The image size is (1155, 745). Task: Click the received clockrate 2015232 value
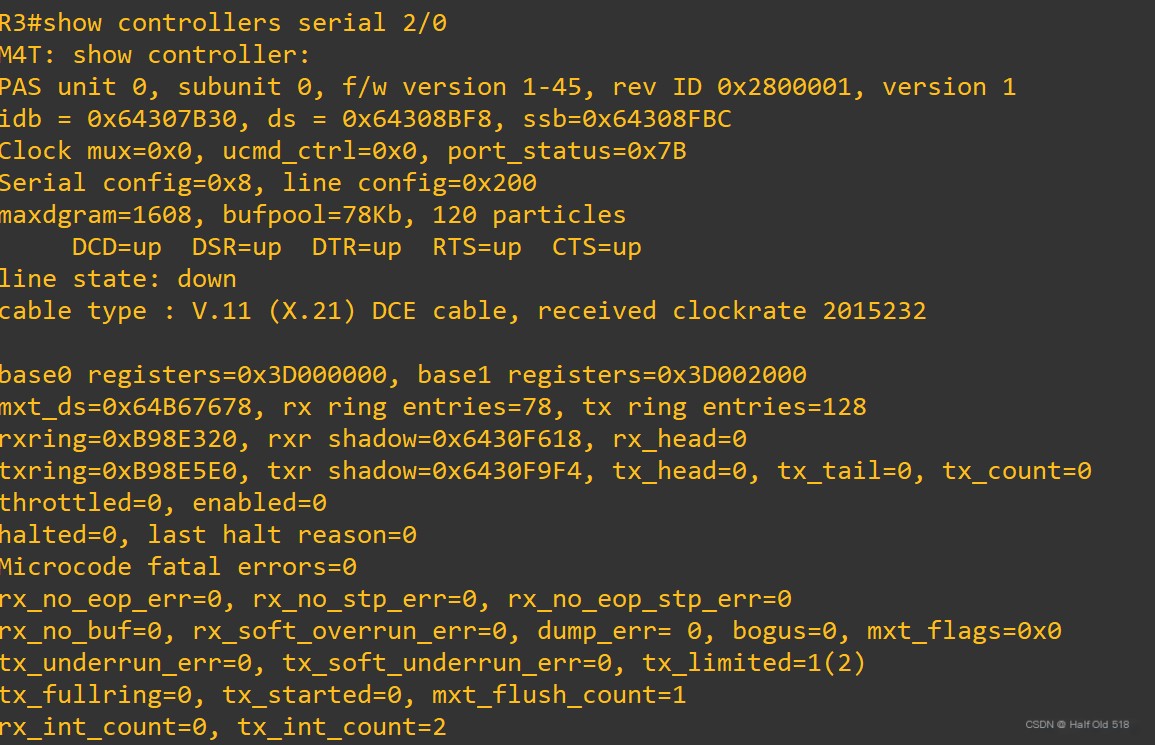click(x=731, y=311)
